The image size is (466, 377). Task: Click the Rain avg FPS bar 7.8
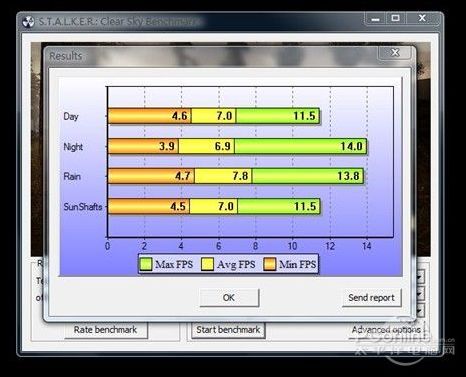coord(223,176)
